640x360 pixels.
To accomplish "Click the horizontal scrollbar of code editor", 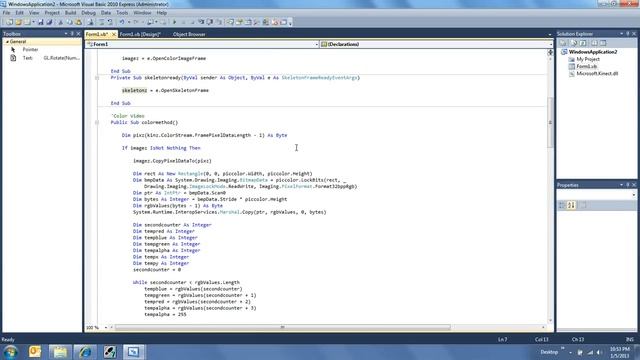I will pos(282,327).
